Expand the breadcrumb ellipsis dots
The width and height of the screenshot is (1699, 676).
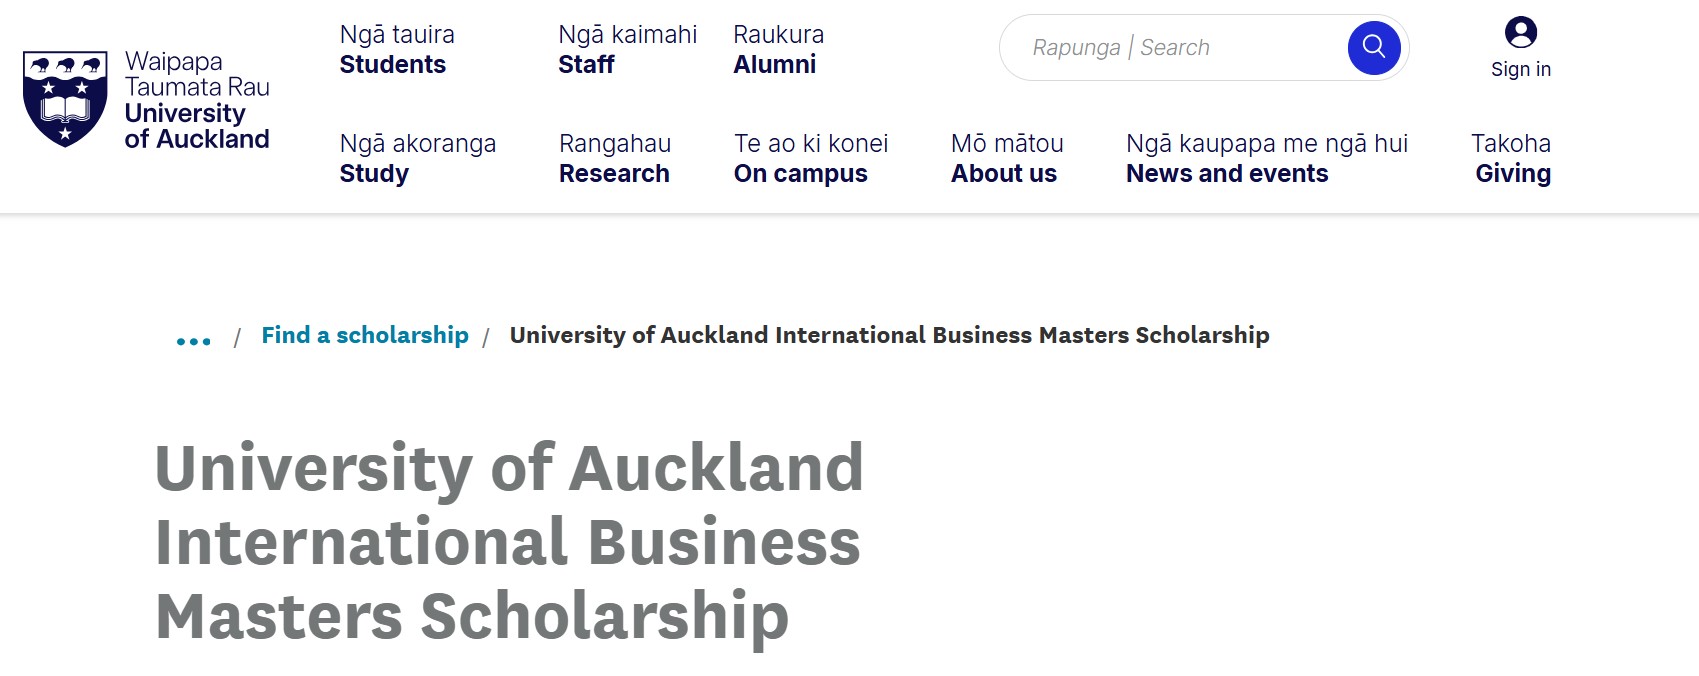(x=193, y=341)
